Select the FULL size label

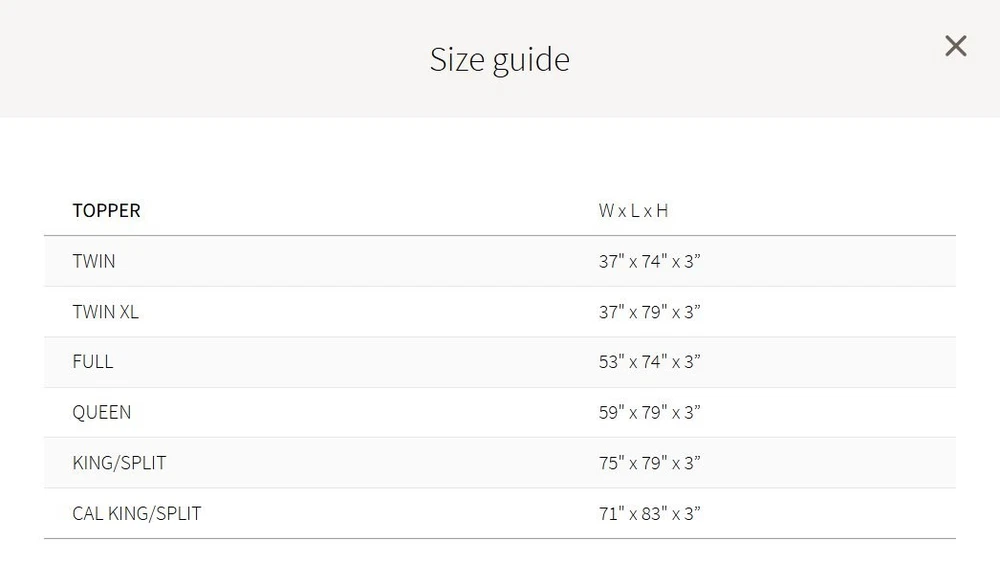(x=93, y=362)
